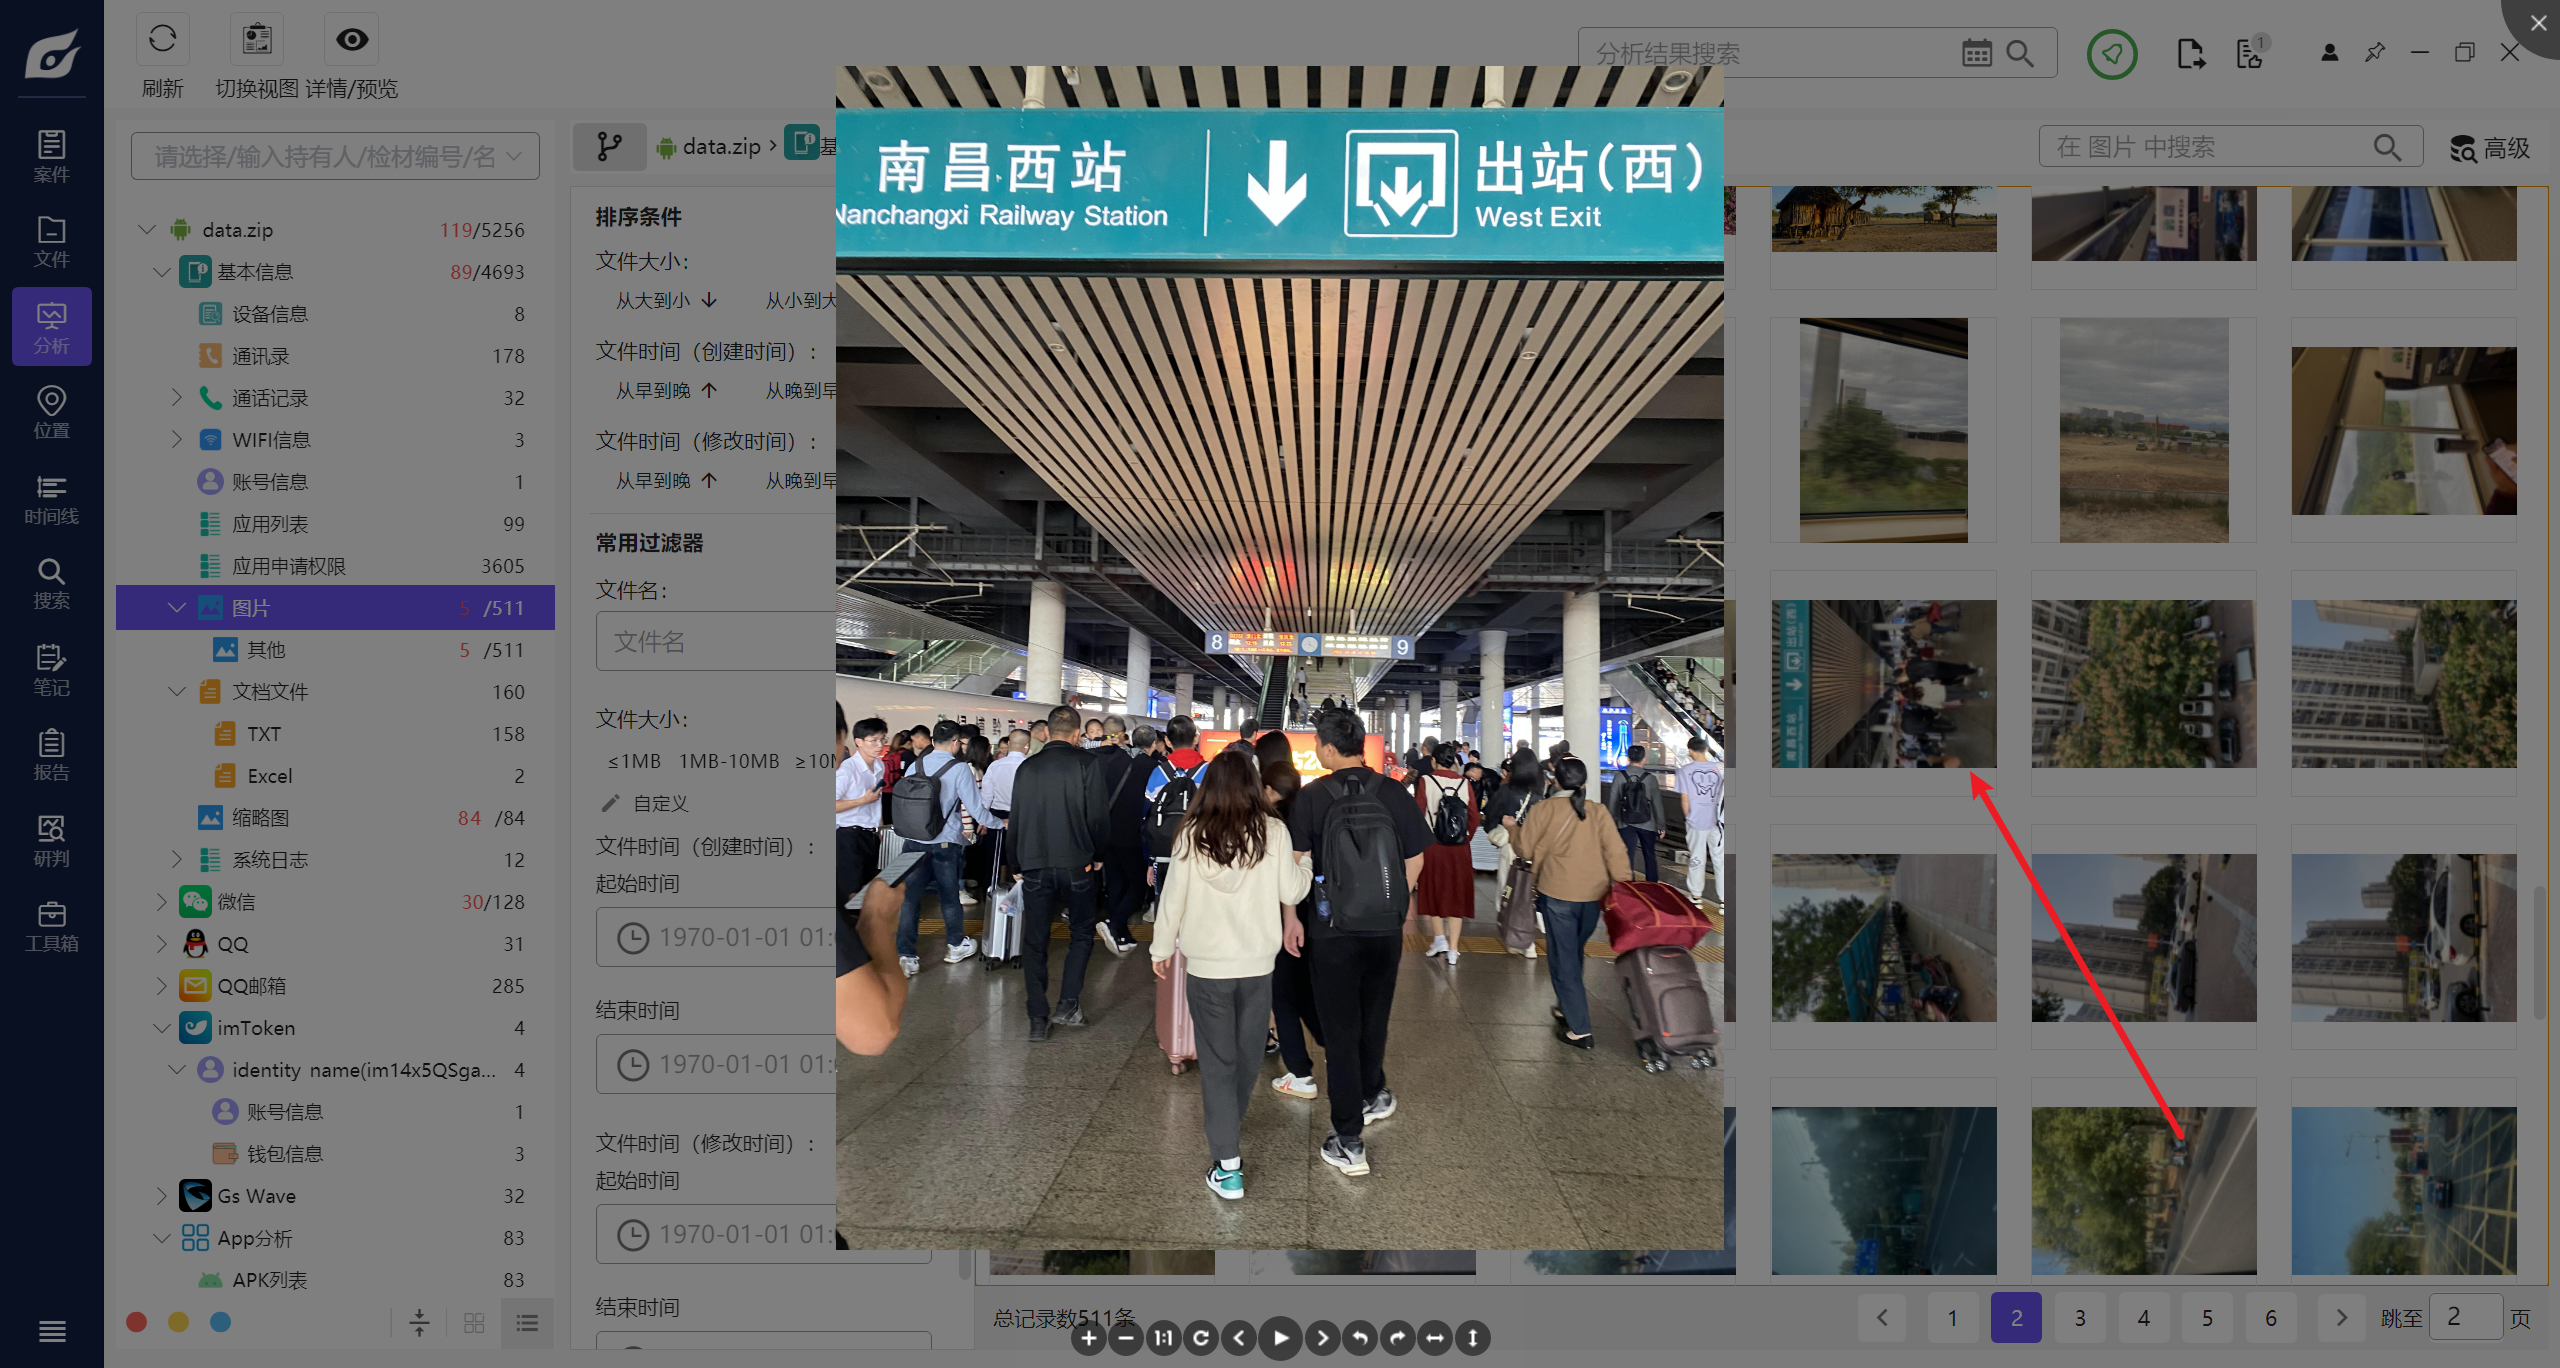Click the 刷新 refresh toolbar icon
2560x1368 pixels.
(x=162, y=40)
